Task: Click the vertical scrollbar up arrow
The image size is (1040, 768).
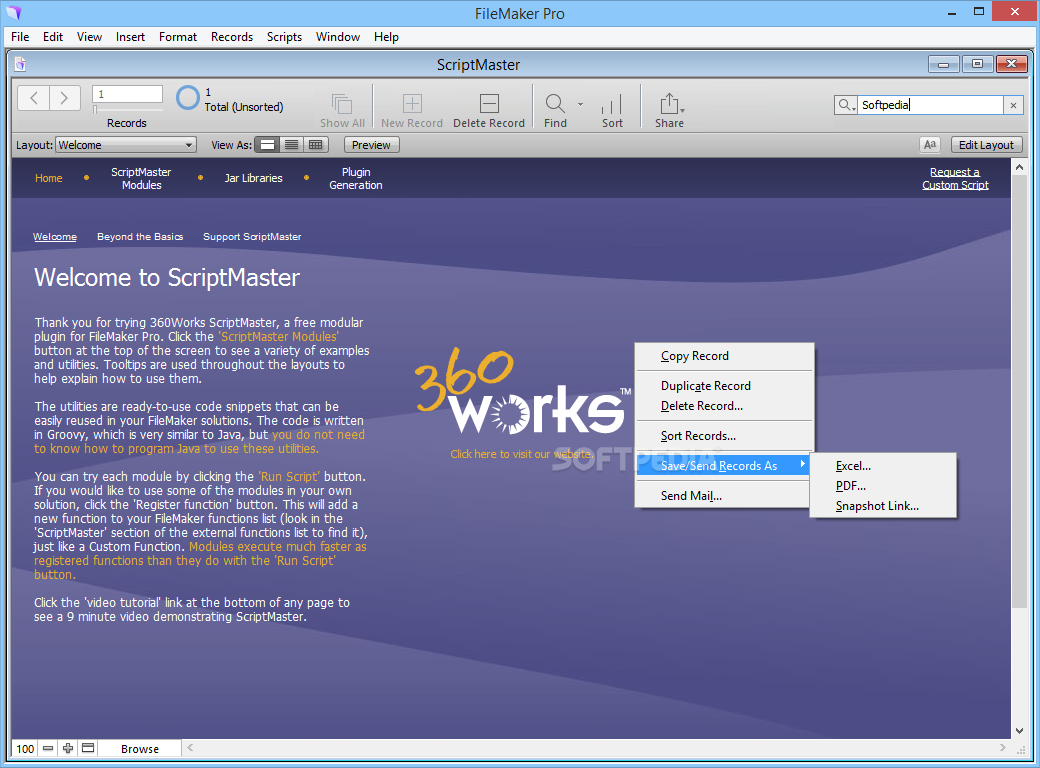Action: coord(1019,166)
